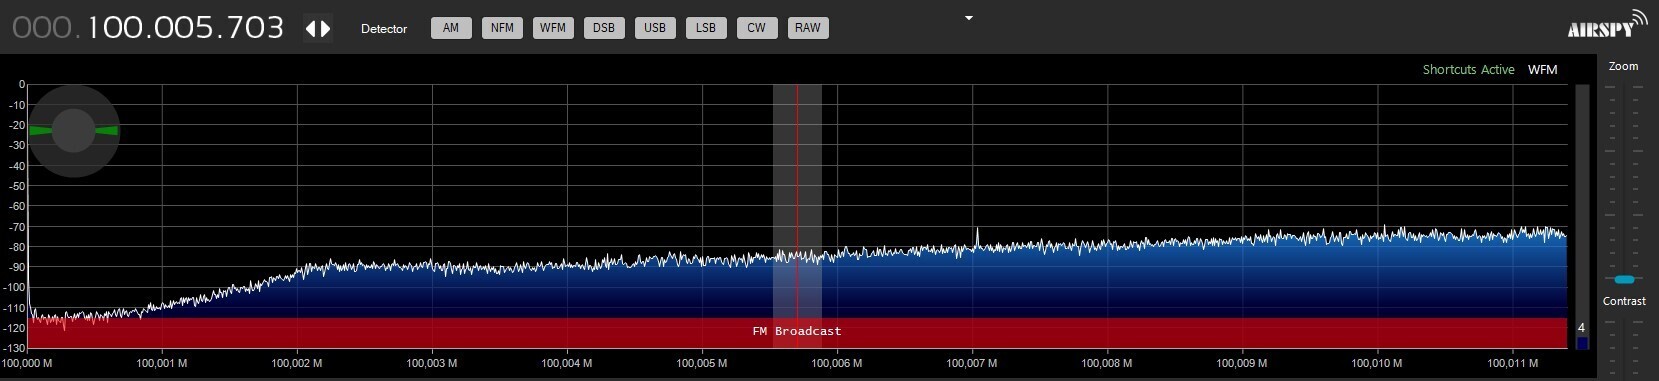Expand the small dropdown arrow in the top bar
Viewport: 1659px width, 381px height.
tap(968, 18)
